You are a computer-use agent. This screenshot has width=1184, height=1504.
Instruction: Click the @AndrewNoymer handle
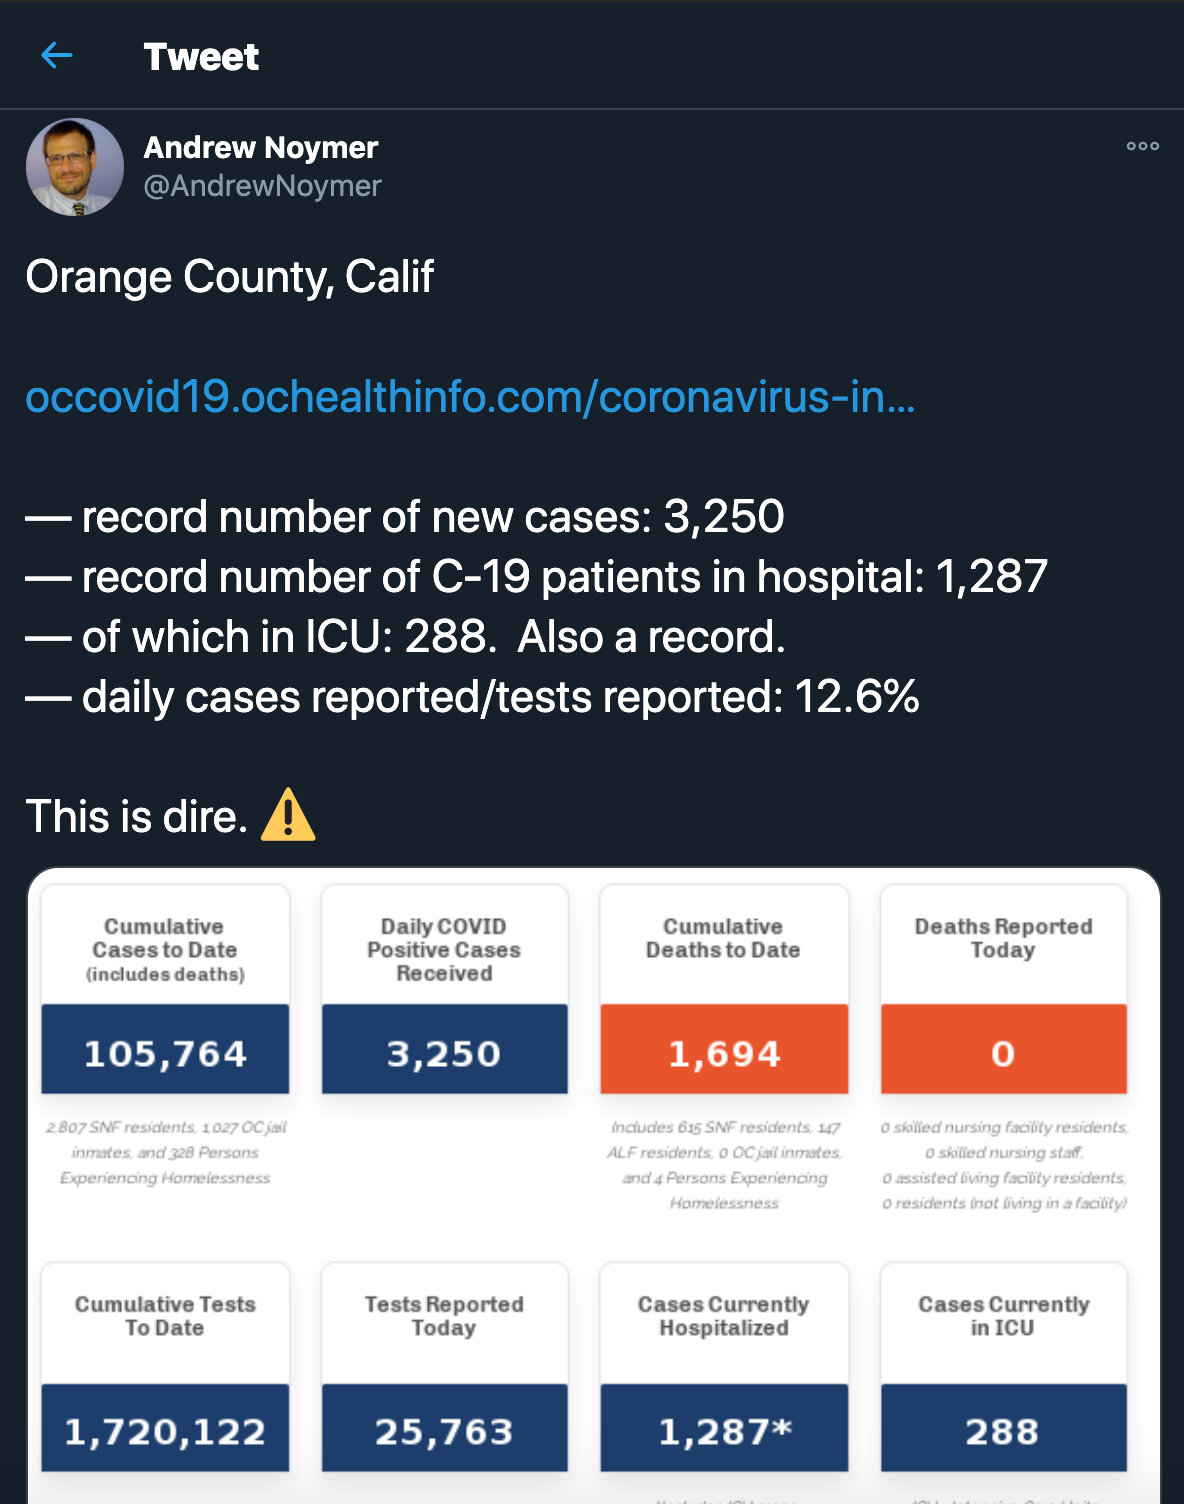coord(262,186)
